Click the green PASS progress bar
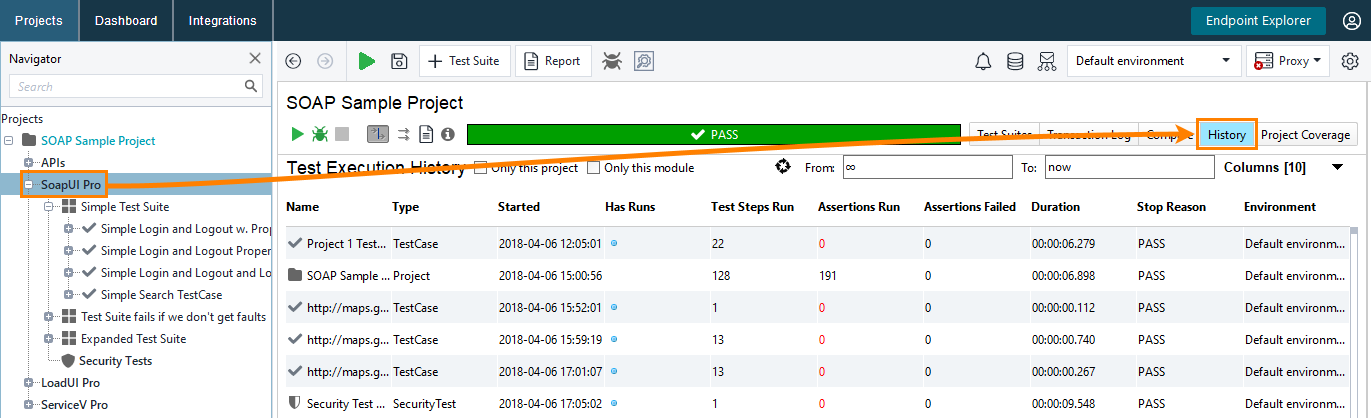This screenshot has height=418, width=1371. point(713,135)
